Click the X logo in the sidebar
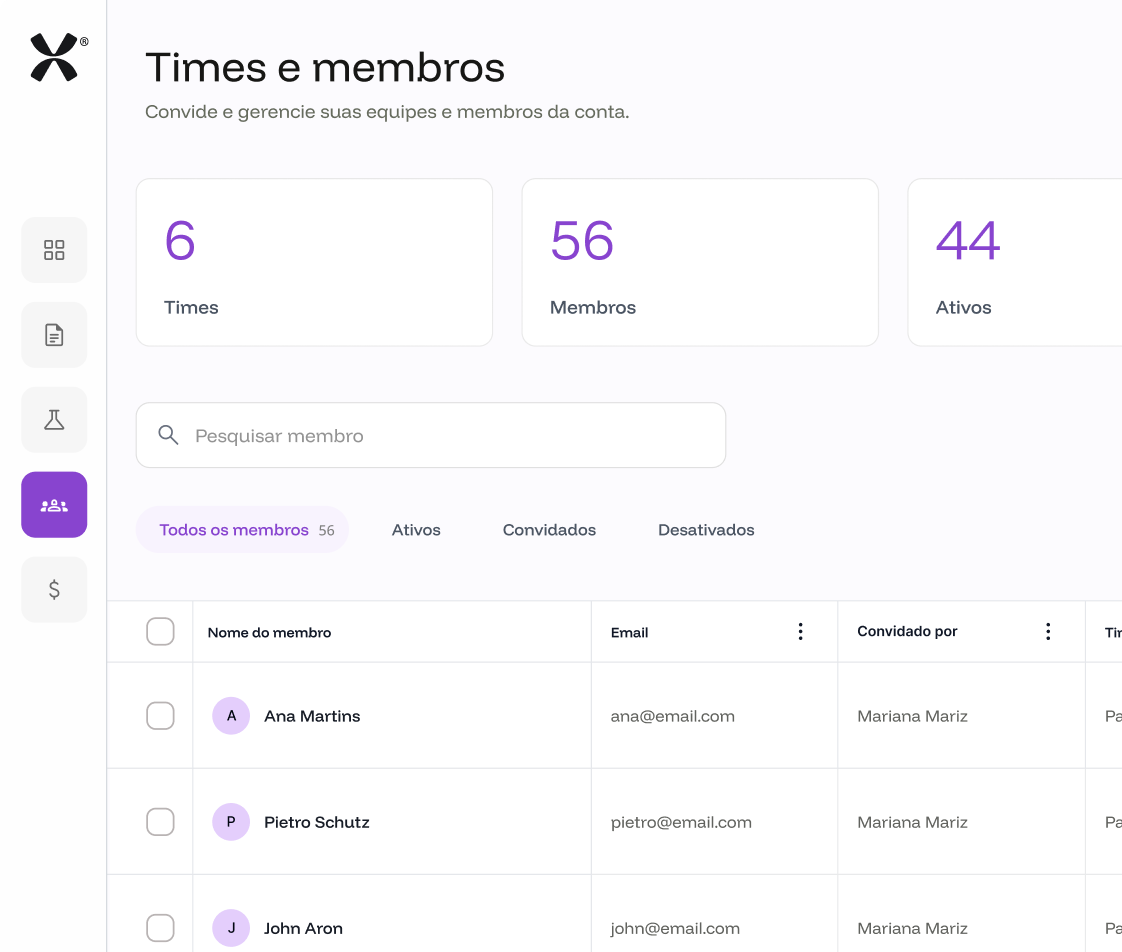The height and width of the screenshot is (952, 1122). tap(54, 57)
